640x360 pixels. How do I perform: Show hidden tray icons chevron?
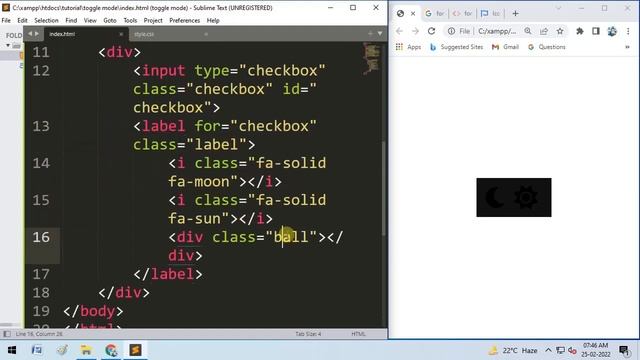point(548,350)
